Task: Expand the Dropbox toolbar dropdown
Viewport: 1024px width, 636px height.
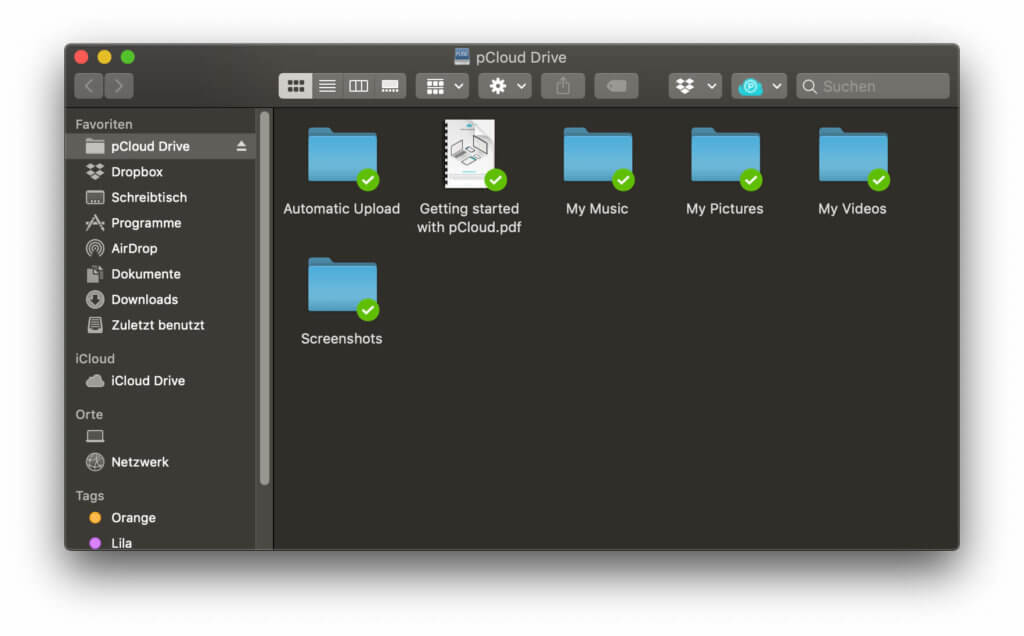Action: [695, 86]
